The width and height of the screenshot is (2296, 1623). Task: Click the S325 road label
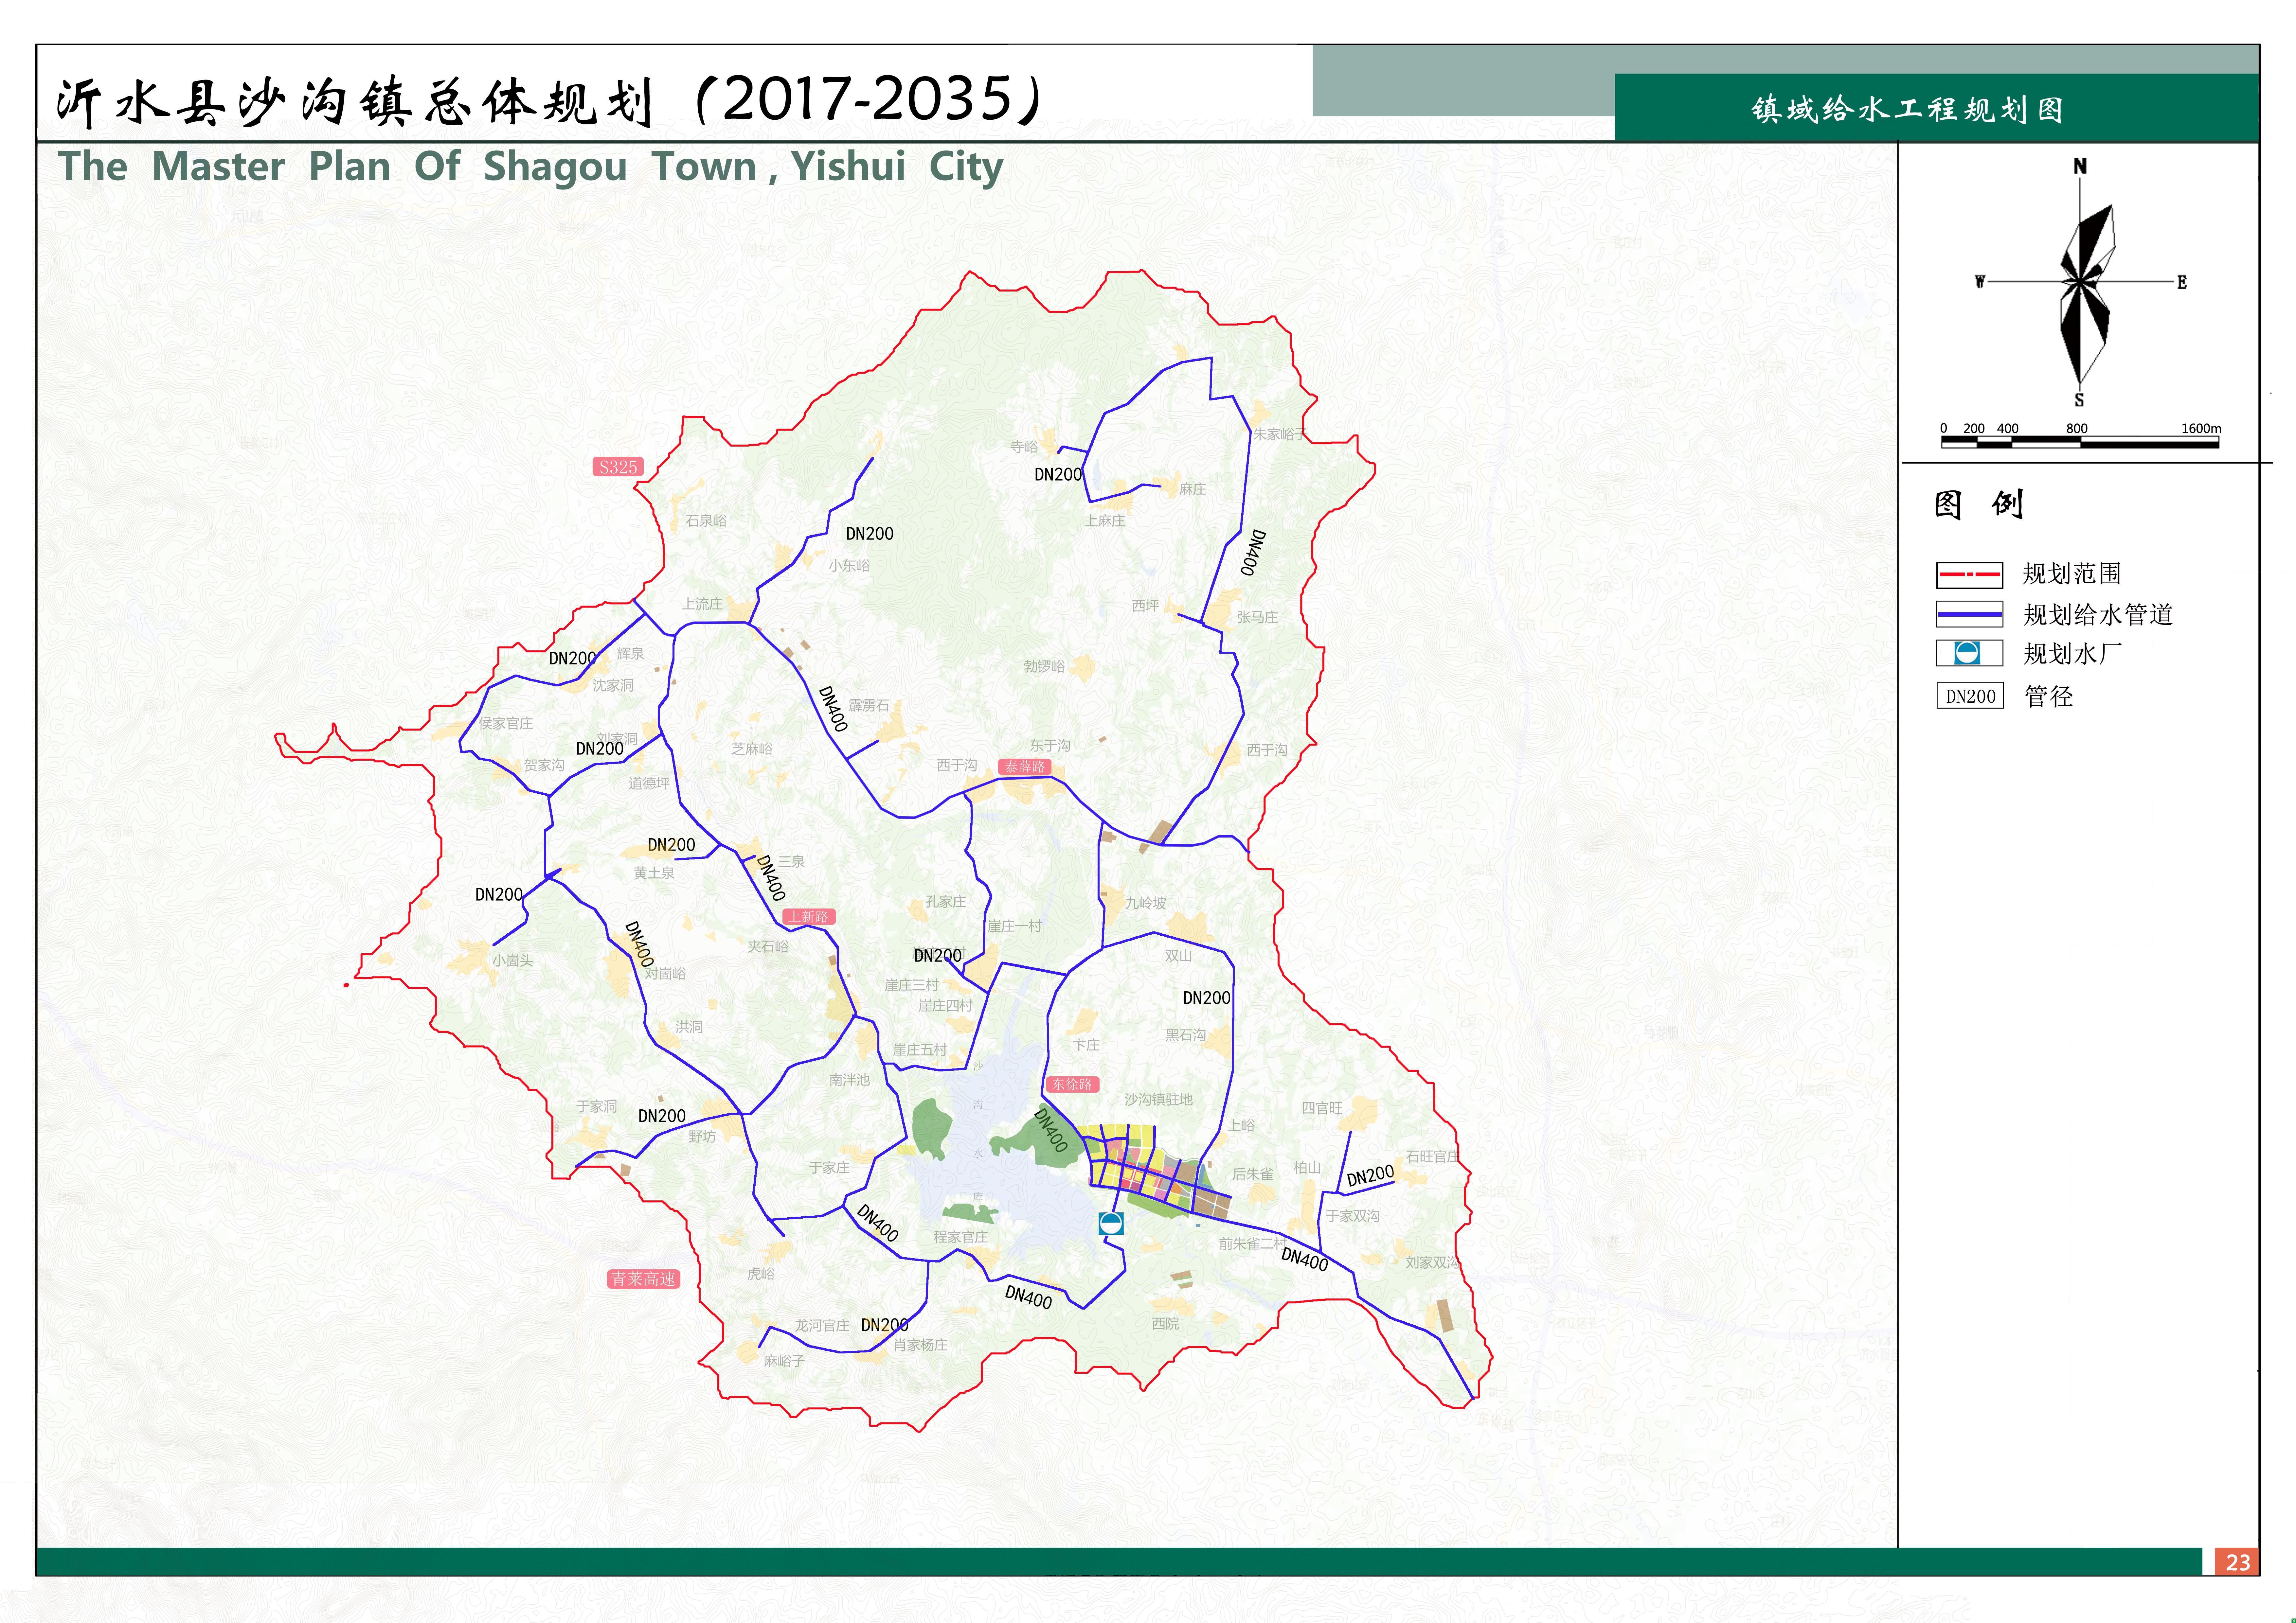(x=618, y=467)
